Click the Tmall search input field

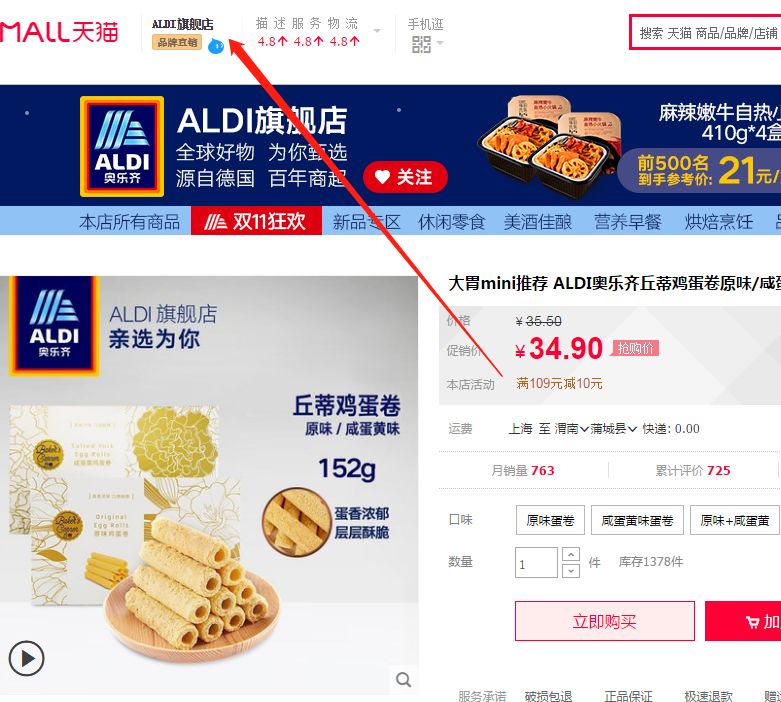tap(707, 33)
